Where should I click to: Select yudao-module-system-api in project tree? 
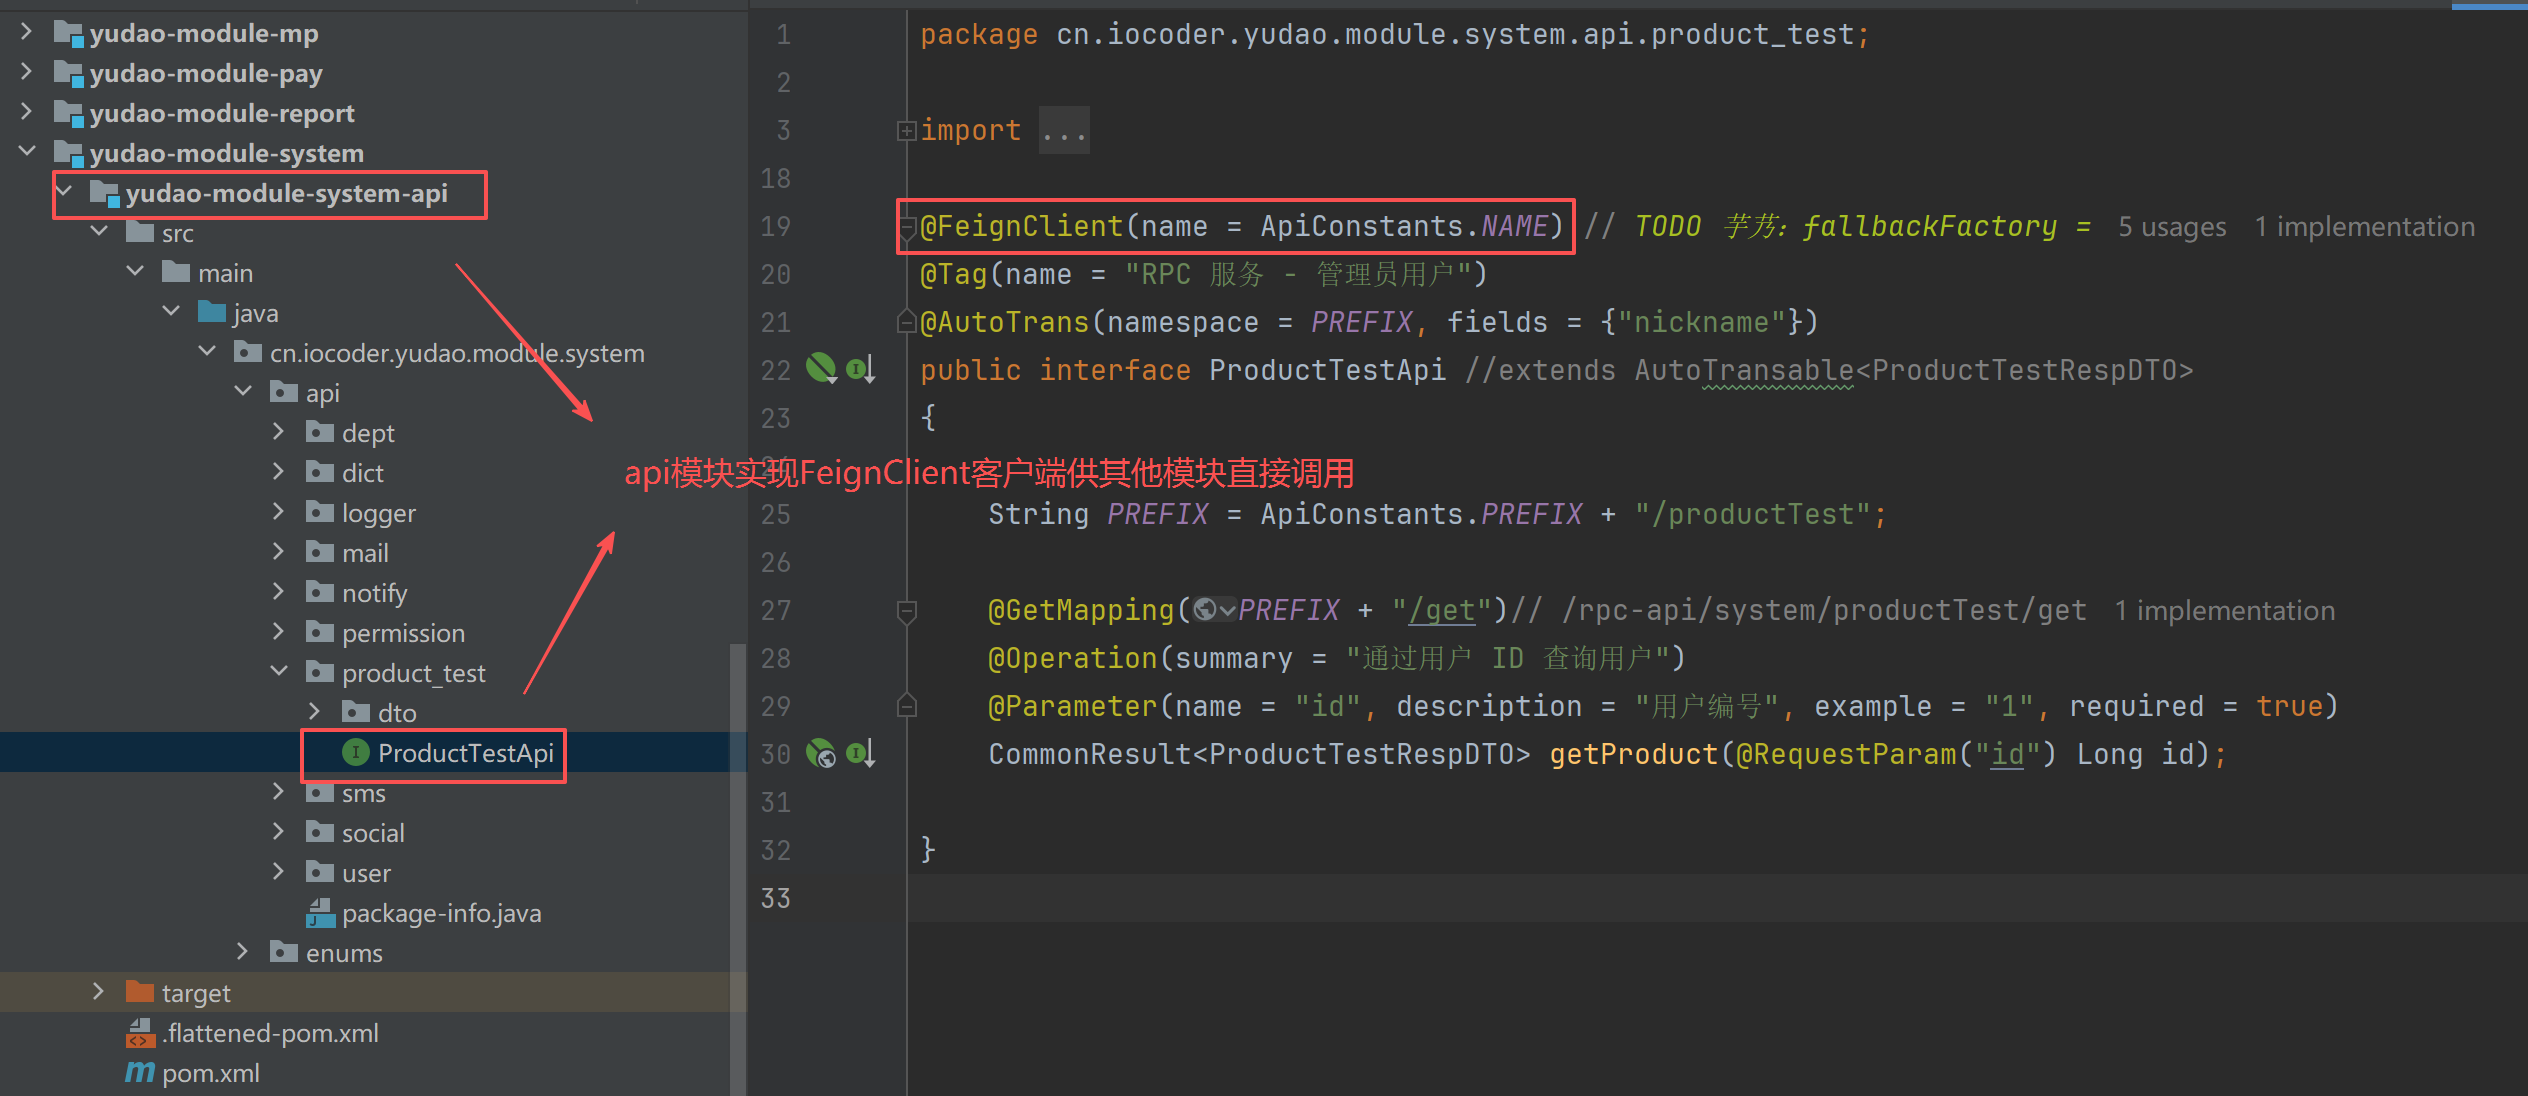point(286,193)
